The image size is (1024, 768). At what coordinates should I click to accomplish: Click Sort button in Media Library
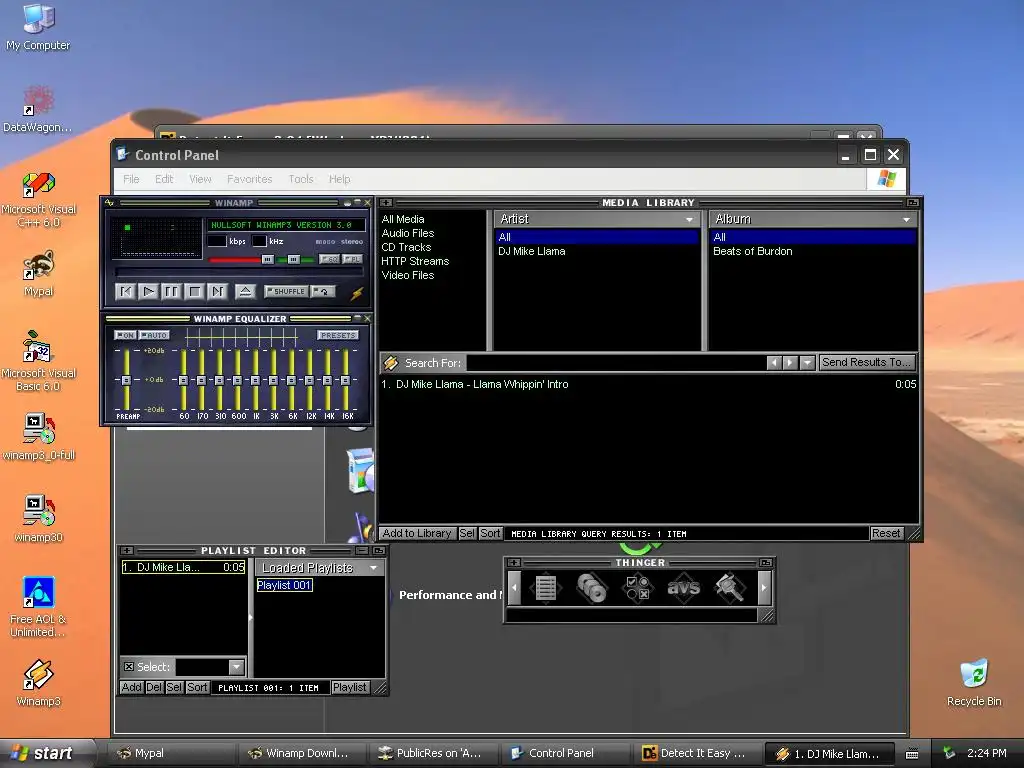click(490, 534)
